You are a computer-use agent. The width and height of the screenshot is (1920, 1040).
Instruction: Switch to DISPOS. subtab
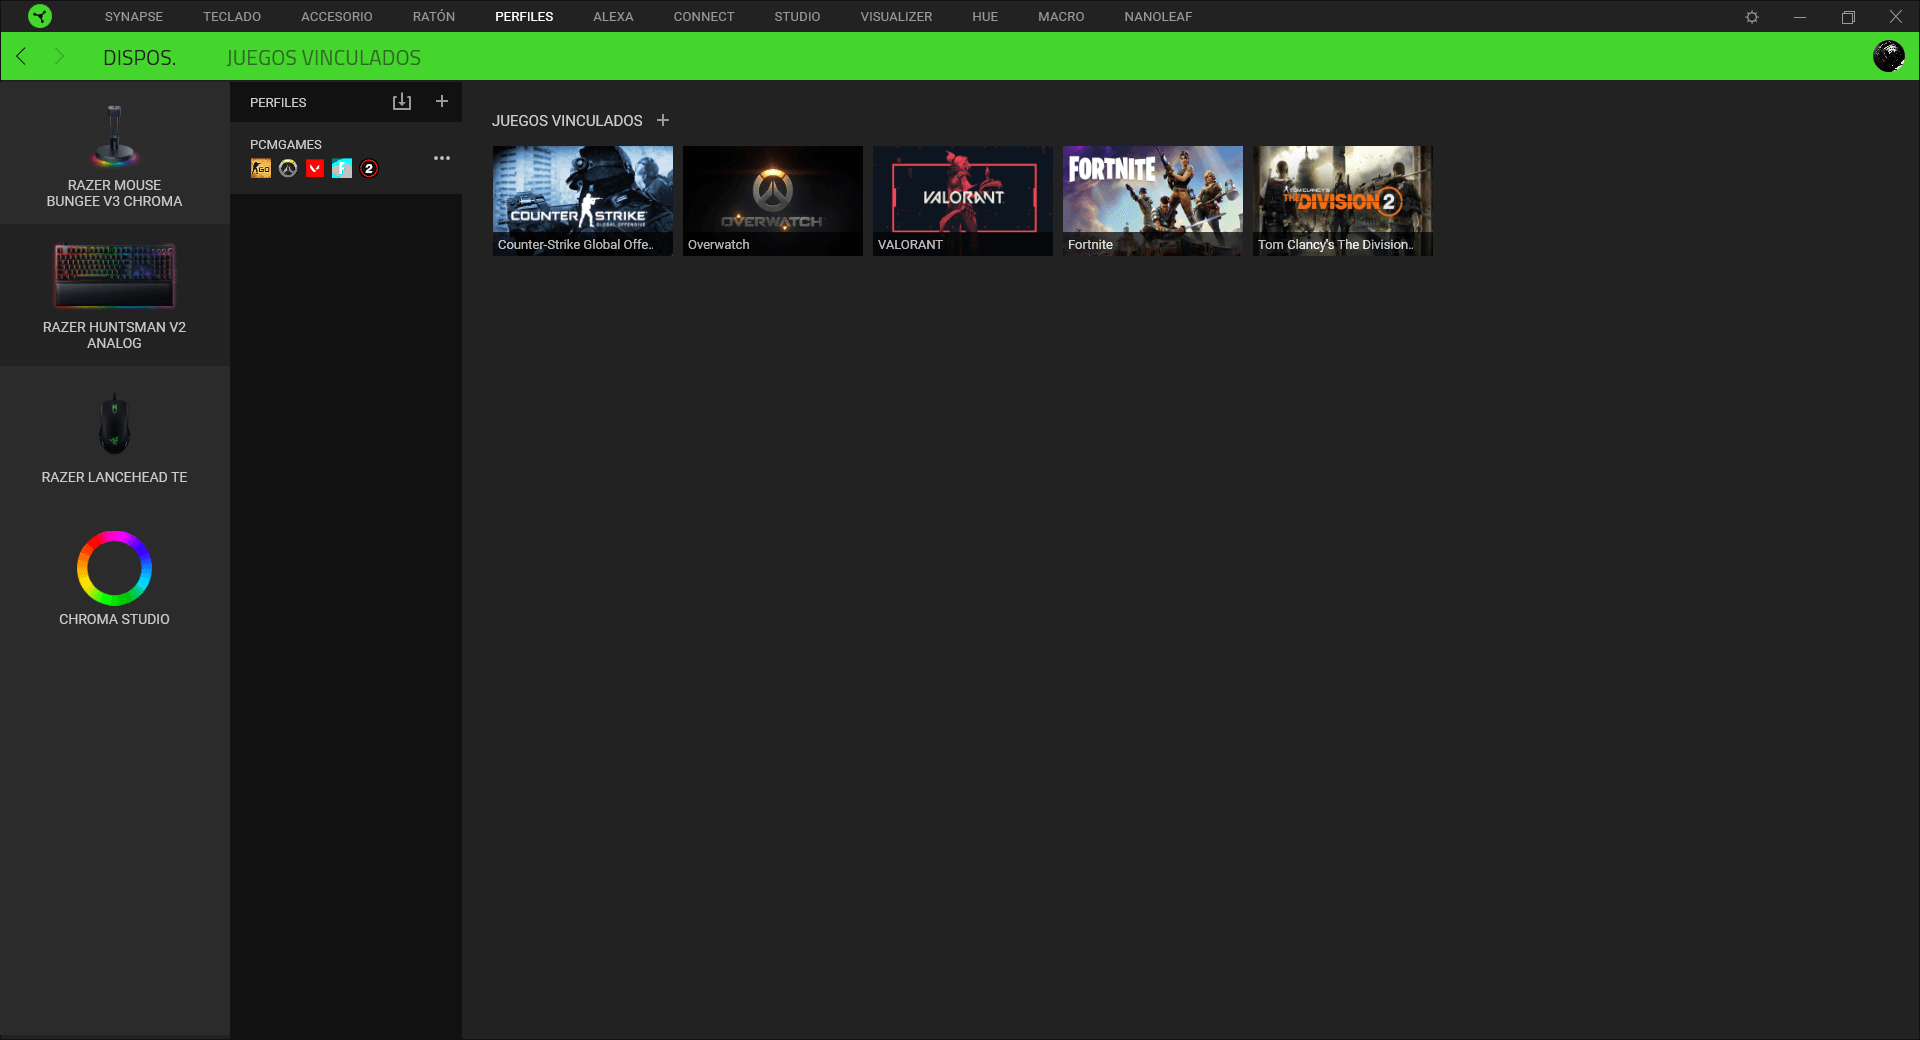(140, 58)
